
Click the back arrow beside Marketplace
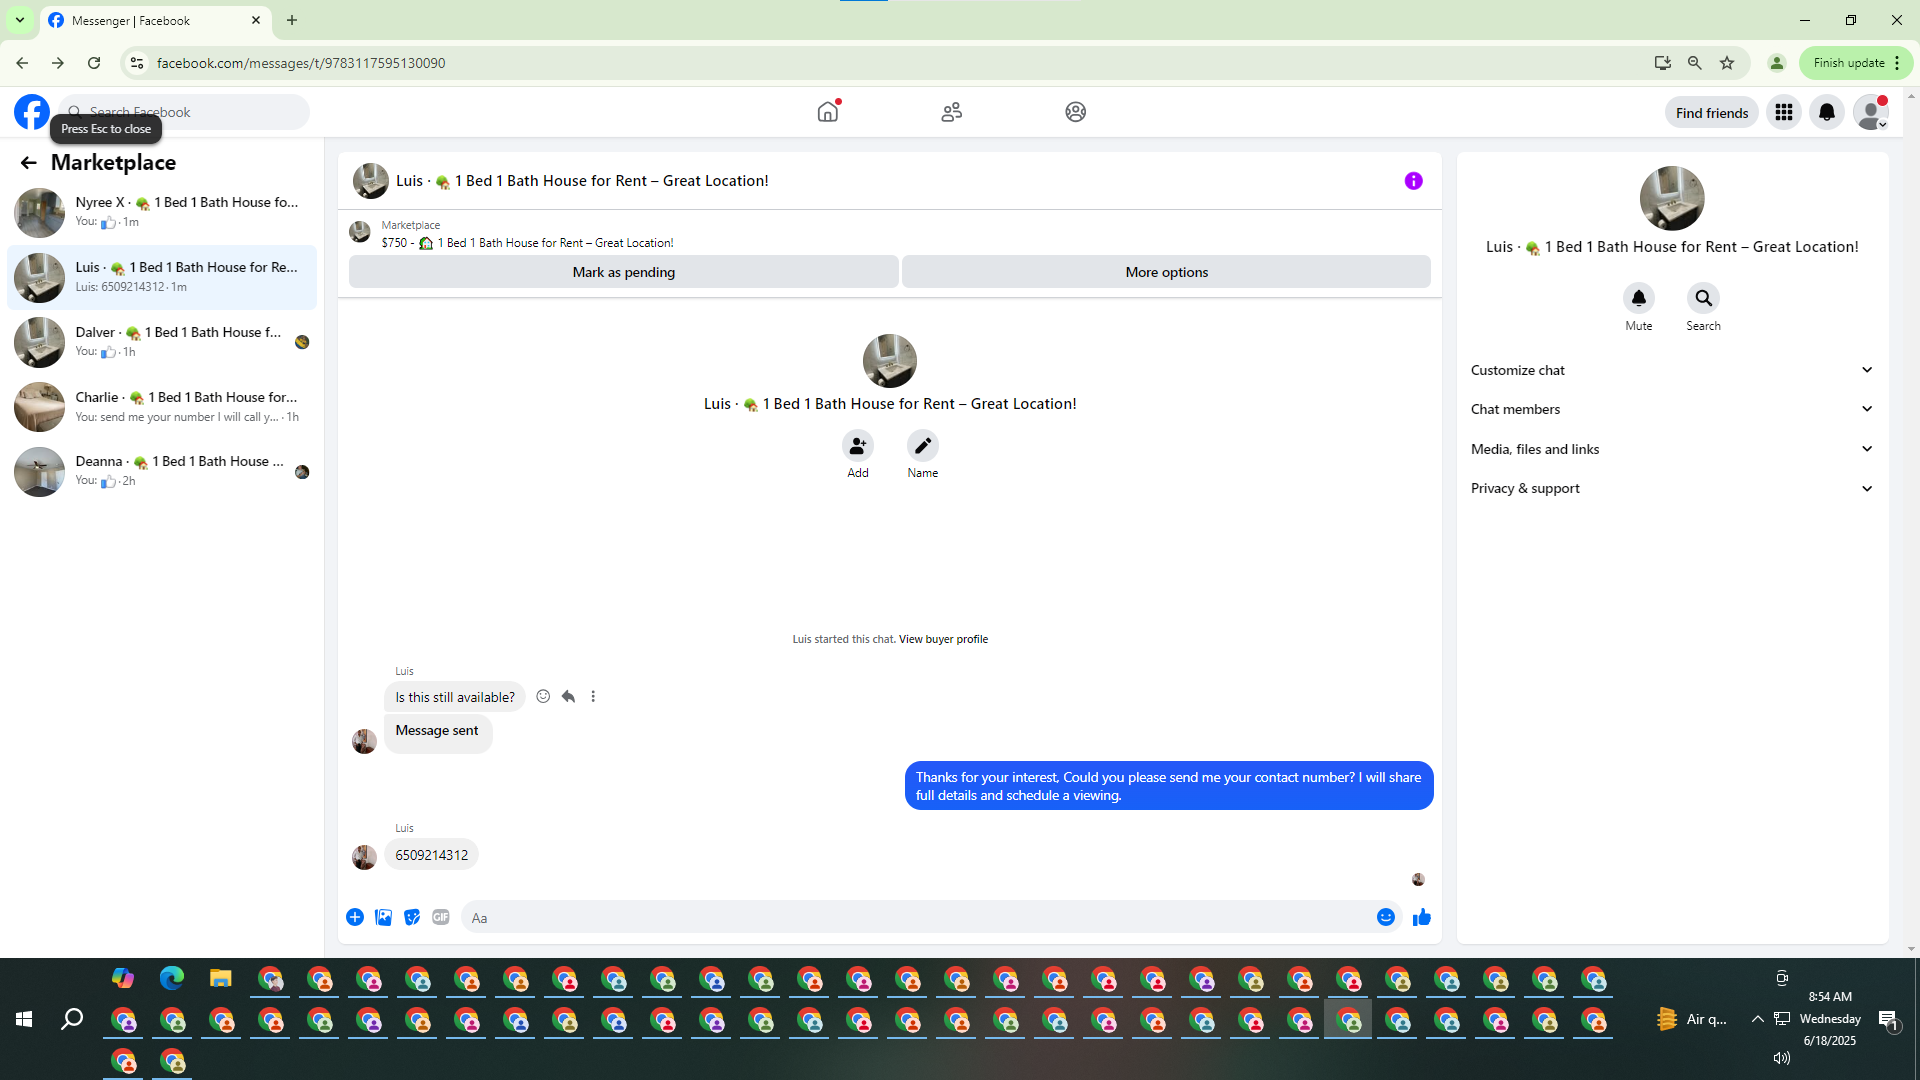coord(28,163)
